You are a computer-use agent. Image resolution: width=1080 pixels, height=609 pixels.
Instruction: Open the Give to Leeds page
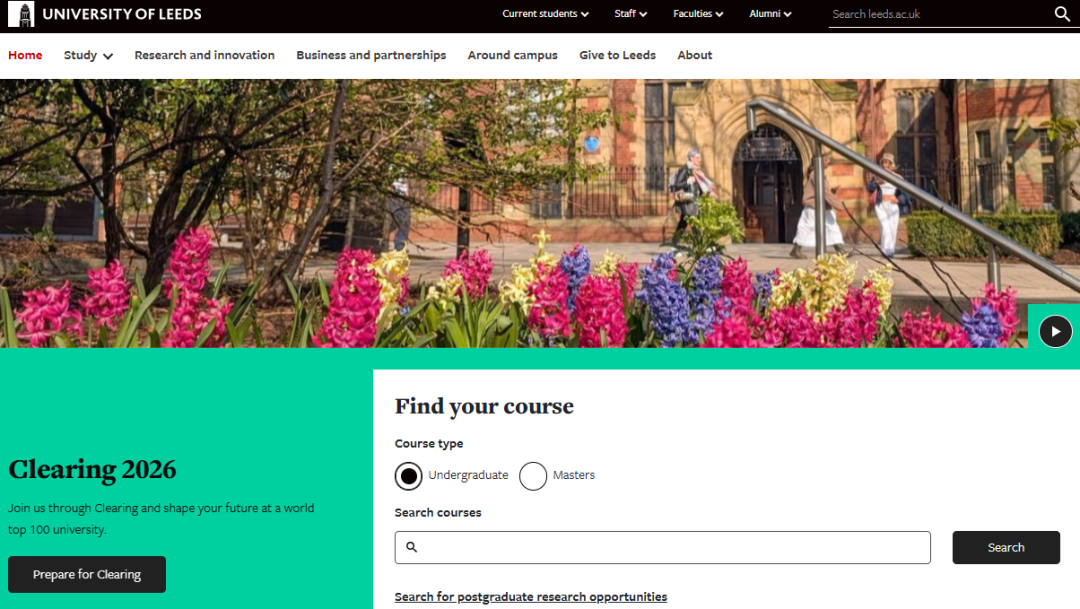tap(617, 55)
